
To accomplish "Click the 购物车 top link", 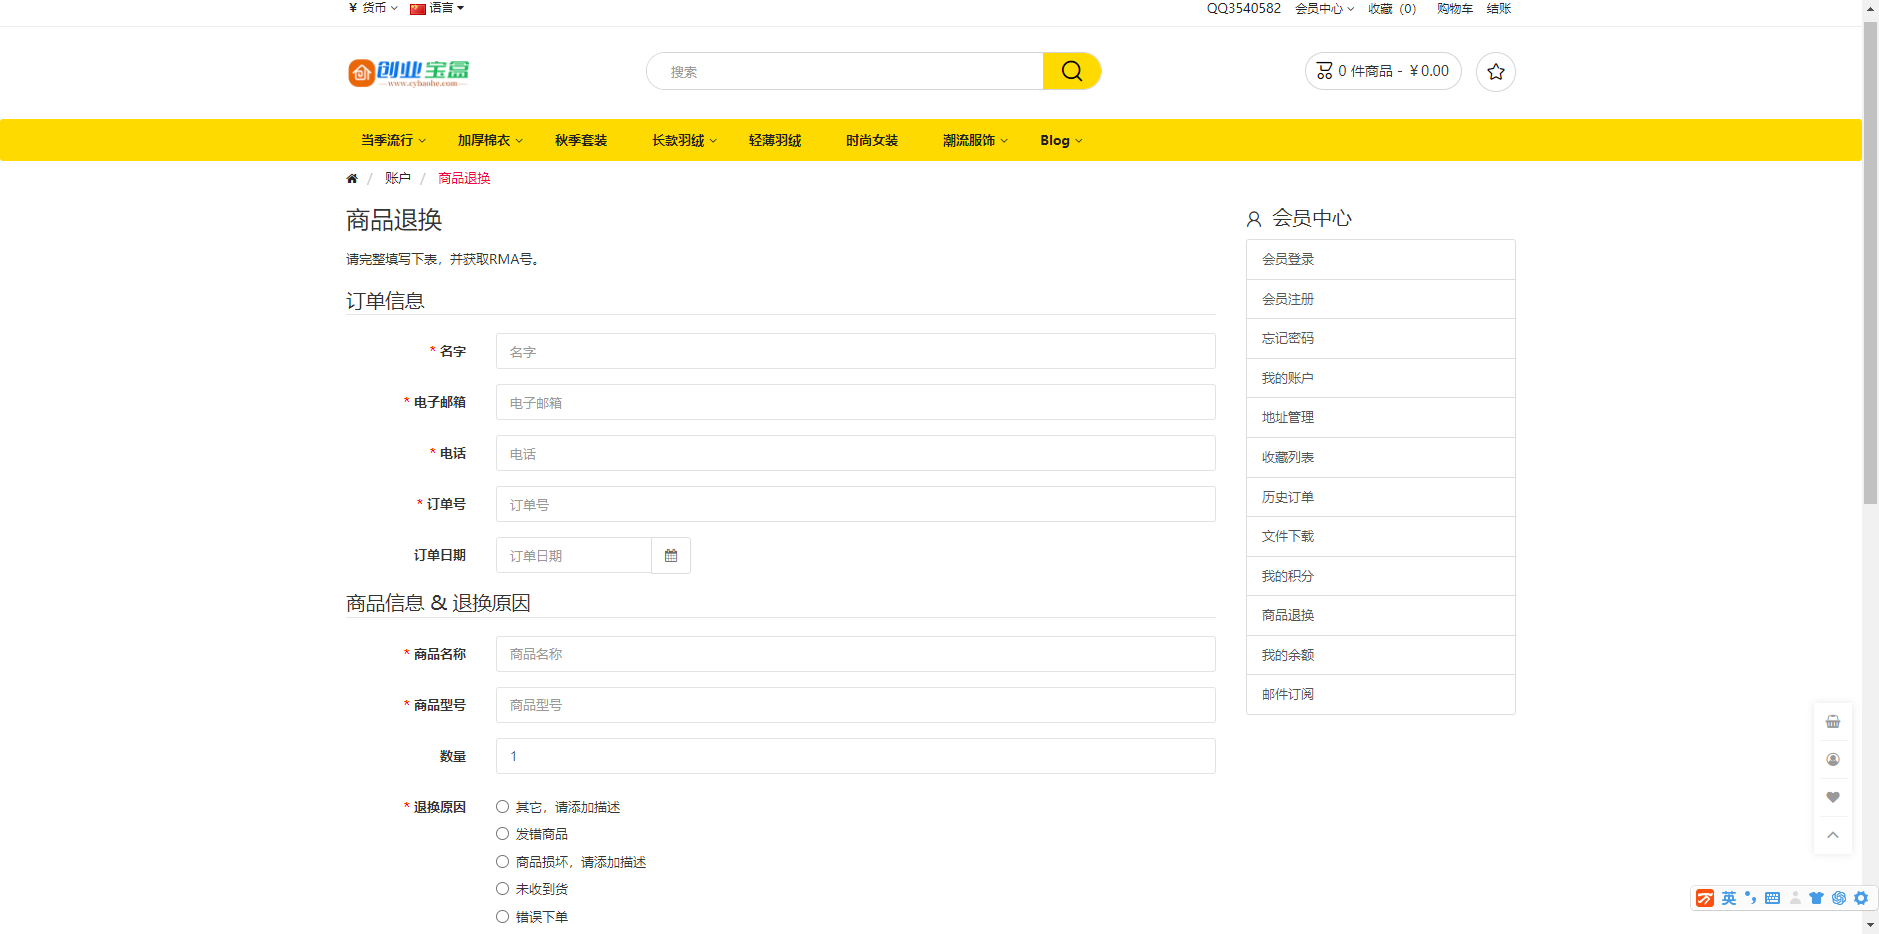I will pyautogui.click(x=1455, y=9).
